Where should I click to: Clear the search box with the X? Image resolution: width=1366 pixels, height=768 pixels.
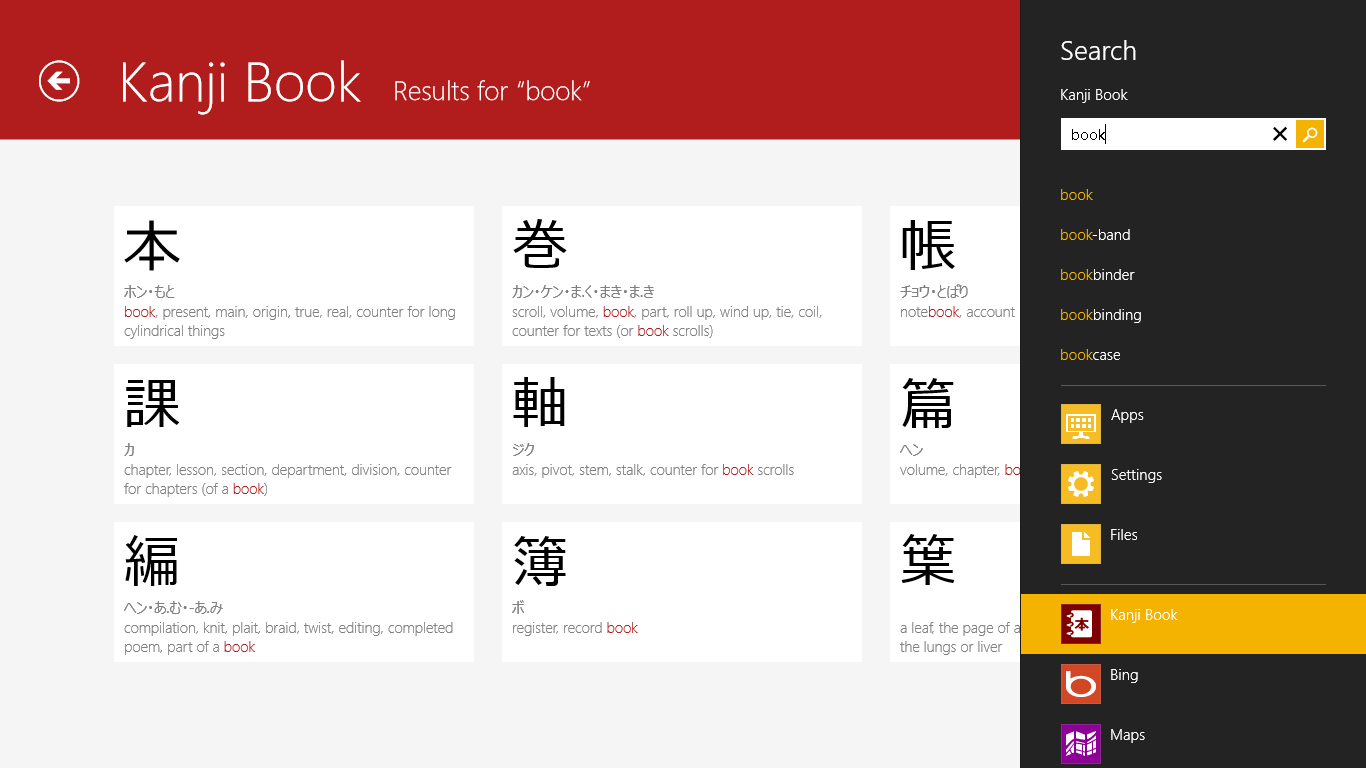click(1280, 134)
